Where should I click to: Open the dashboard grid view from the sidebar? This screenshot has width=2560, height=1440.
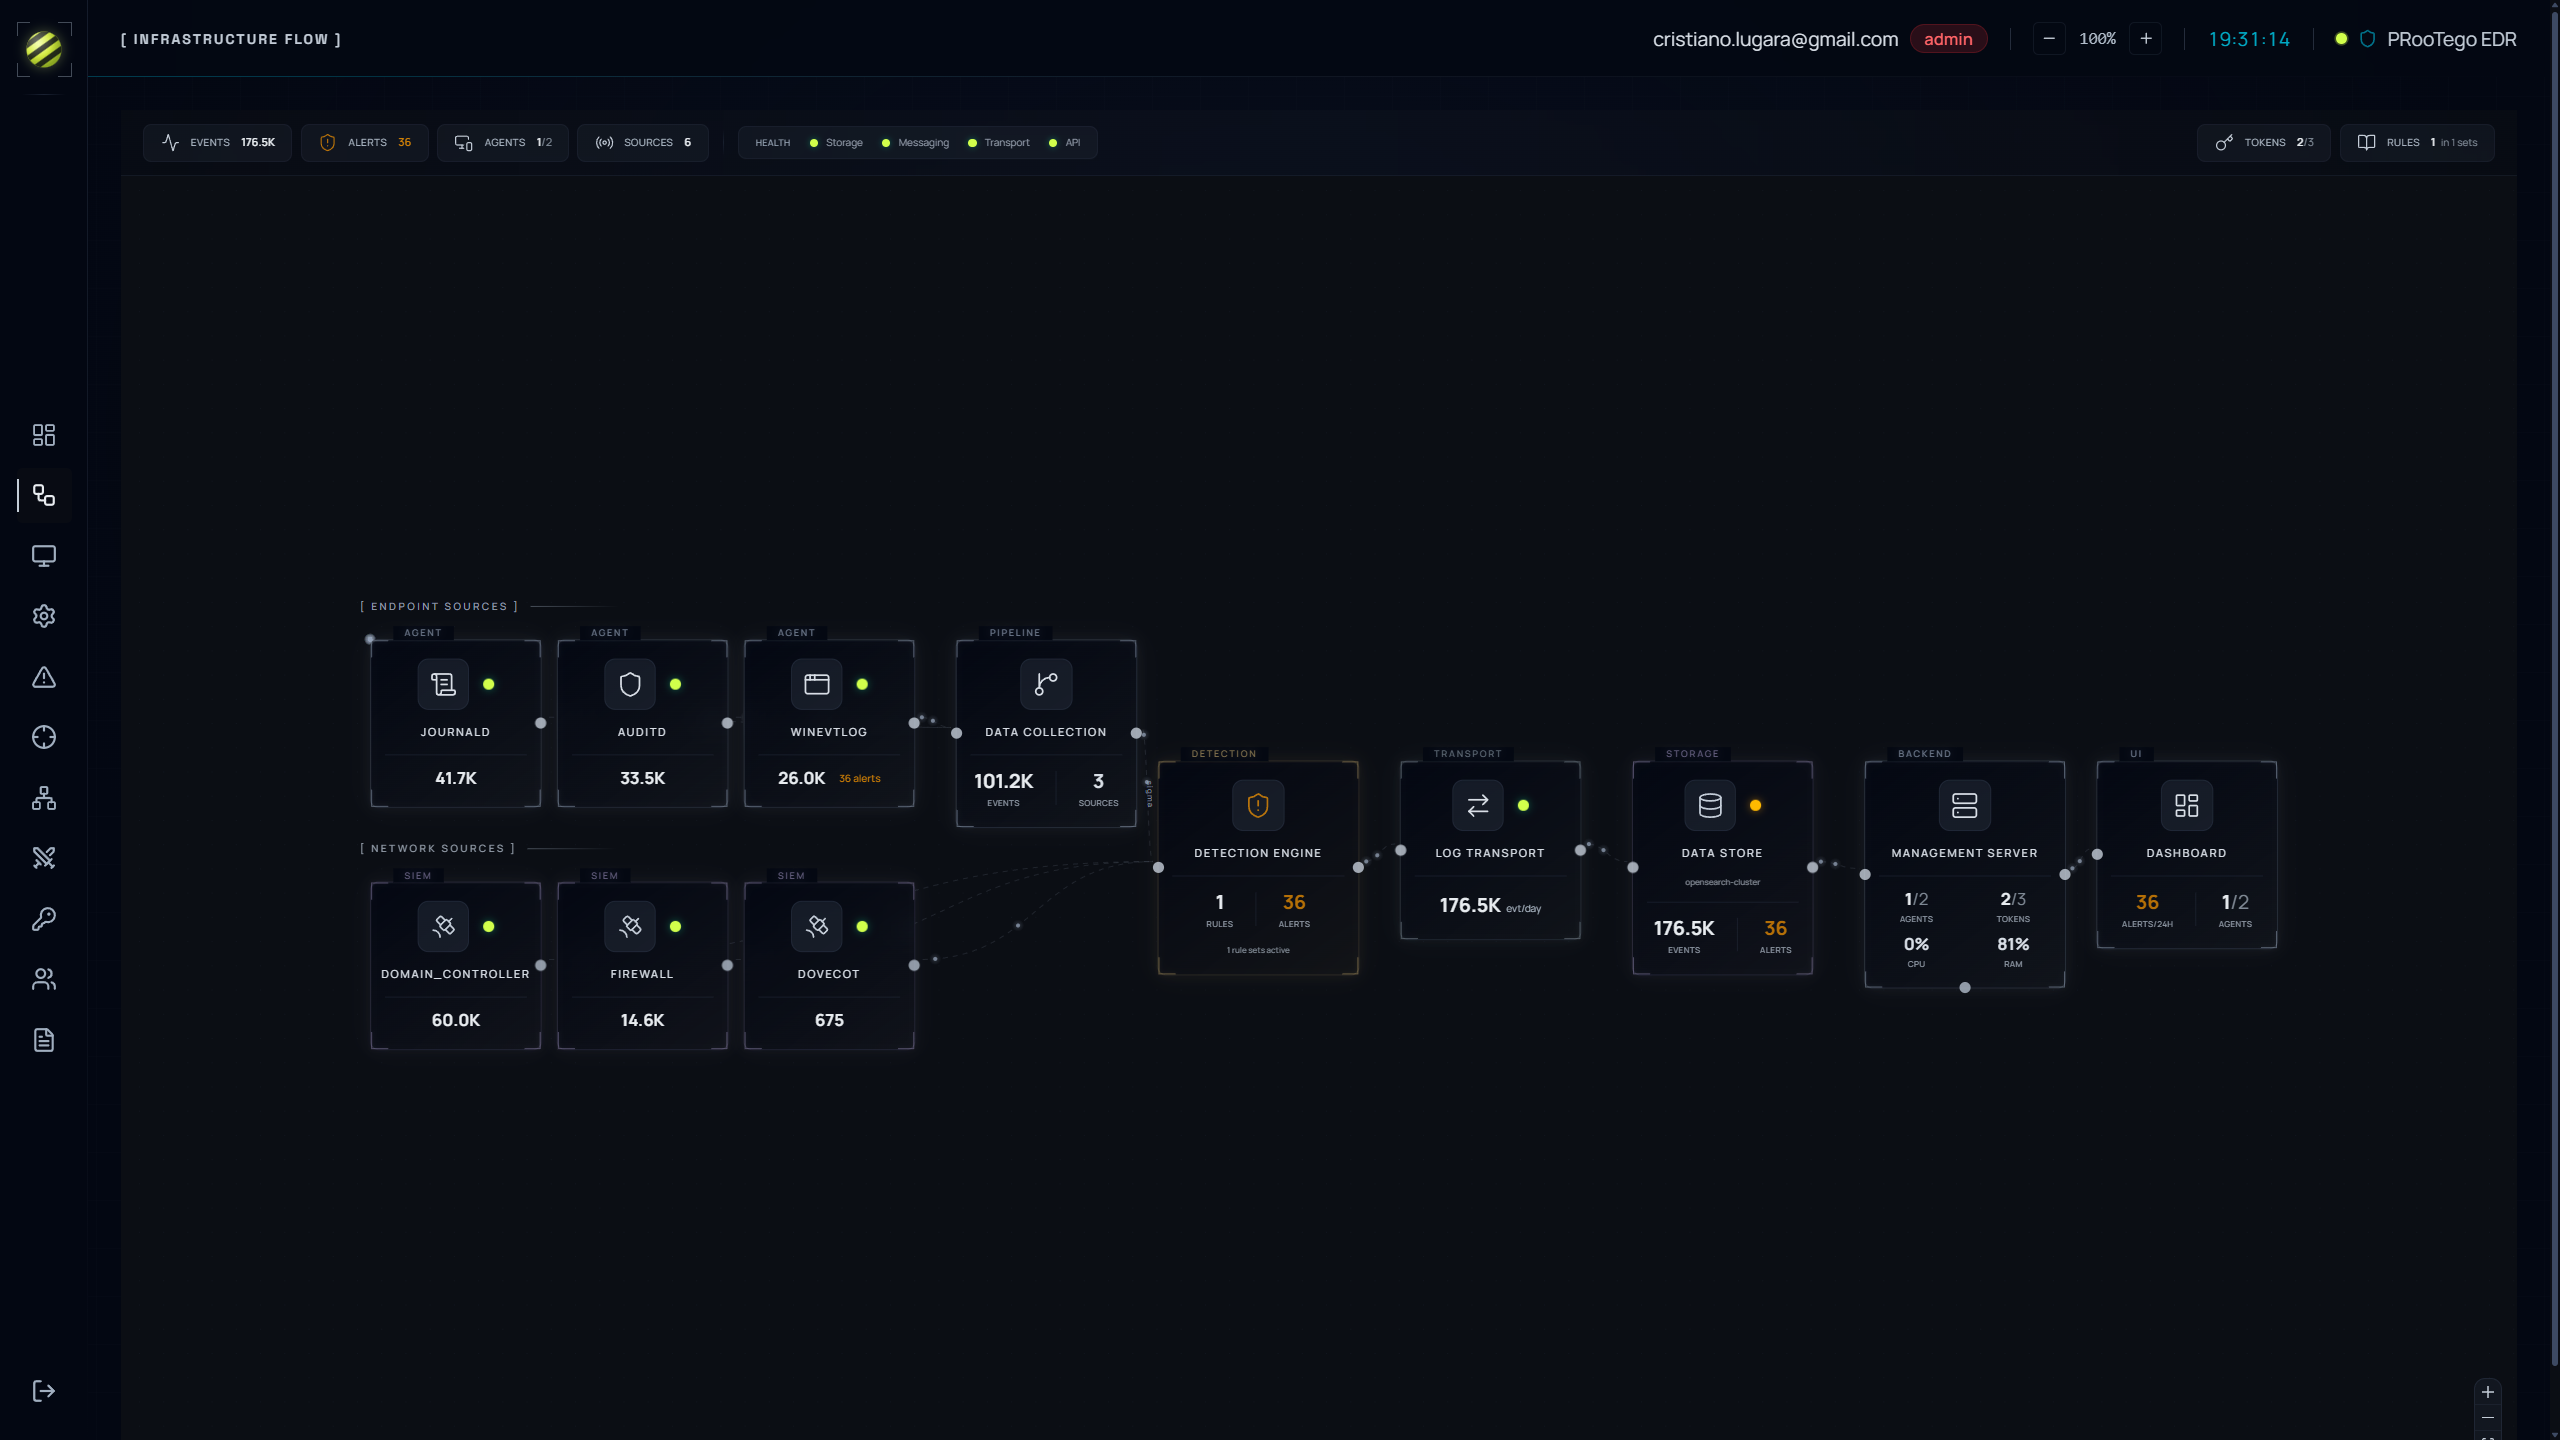(x=44, y=435)
